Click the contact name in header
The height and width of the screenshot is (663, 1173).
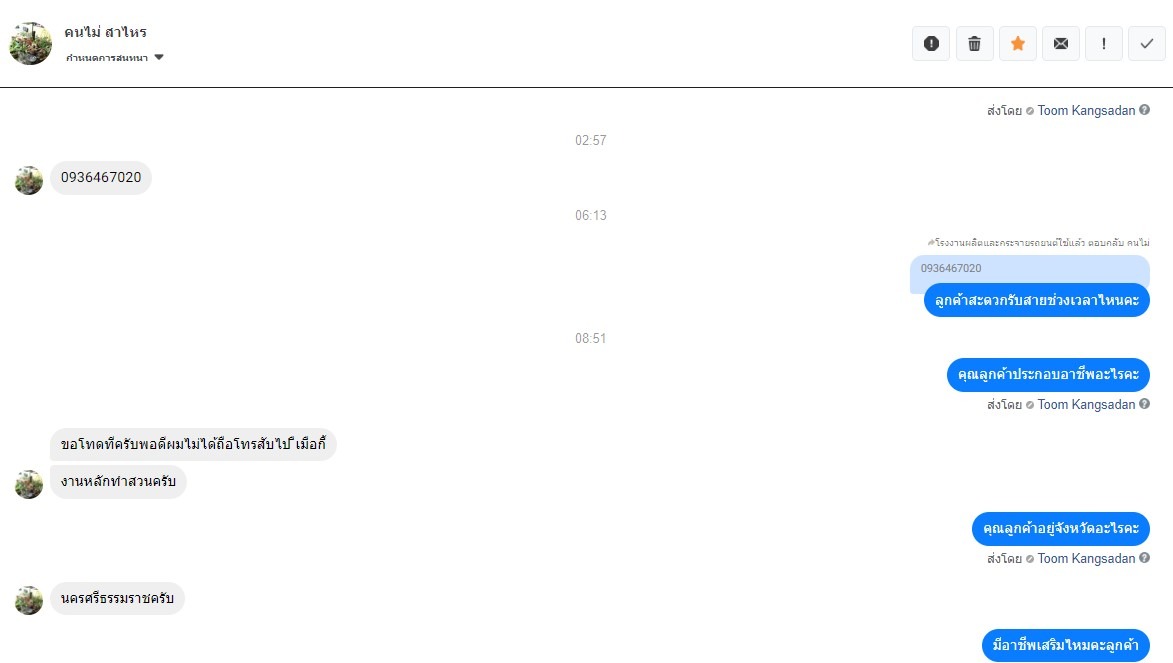pyautogui.click(x=105, y=32)
